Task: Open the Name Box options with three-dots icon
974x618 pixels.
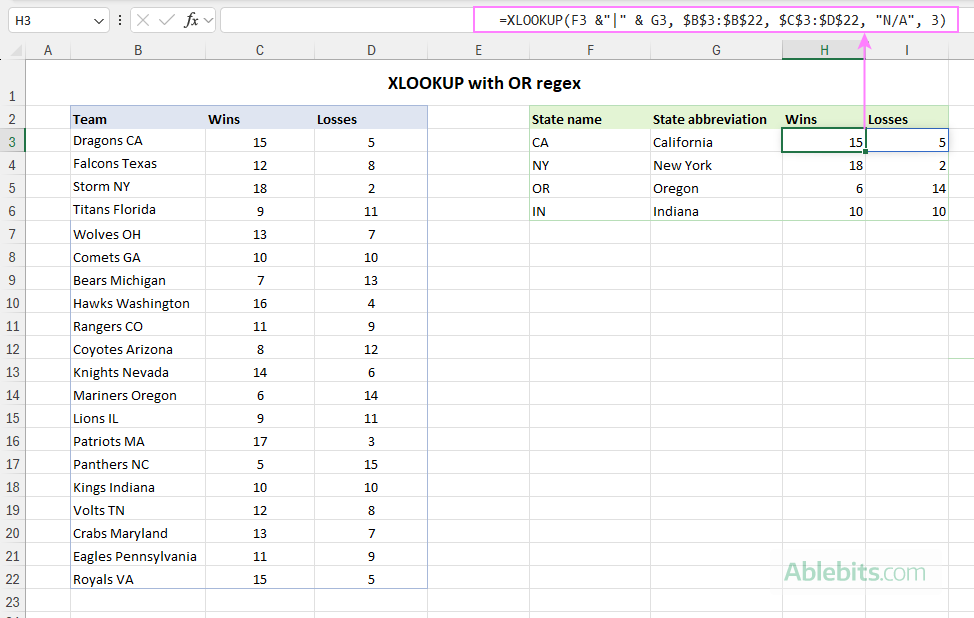Action: coord(119,19)
